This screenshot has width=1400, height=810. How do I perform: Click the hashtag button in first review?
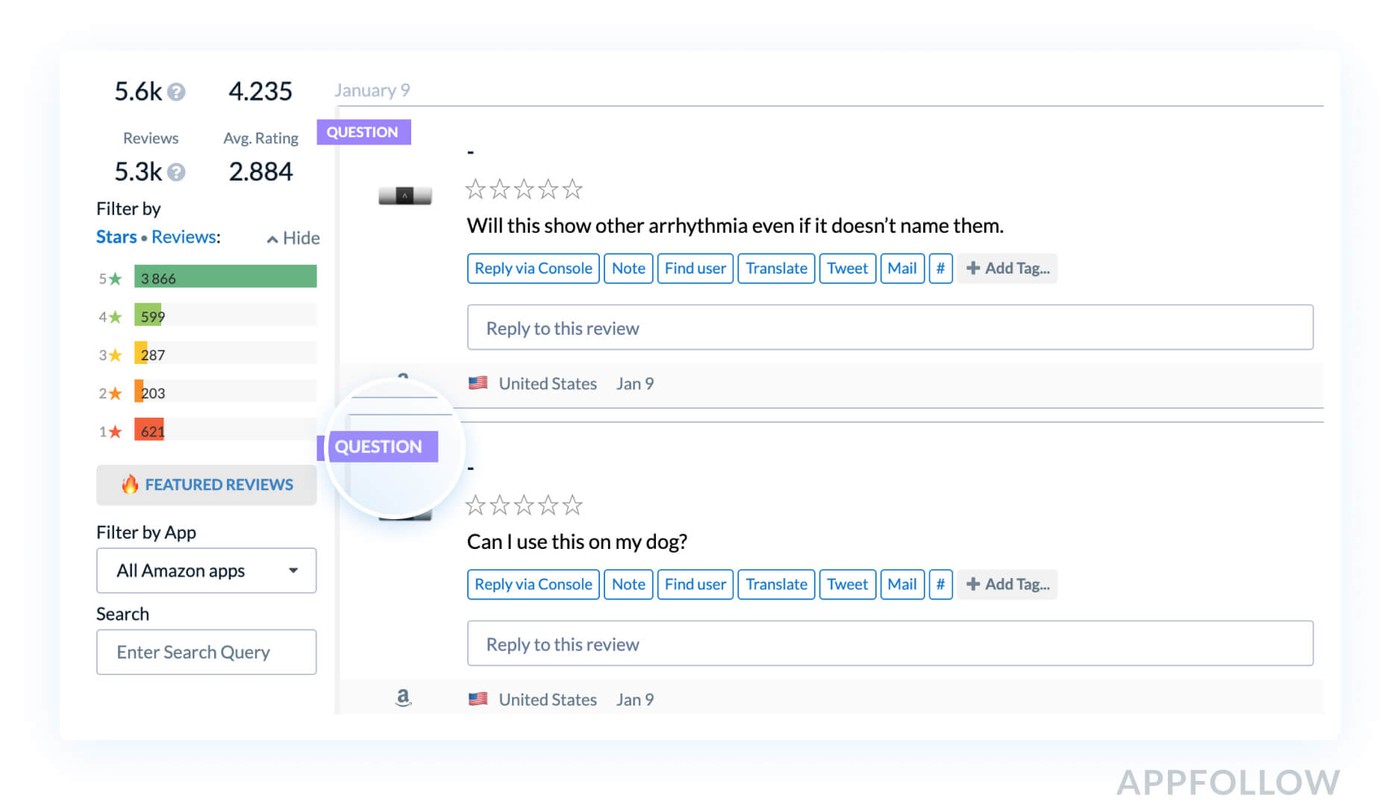(x=940, y=268)
